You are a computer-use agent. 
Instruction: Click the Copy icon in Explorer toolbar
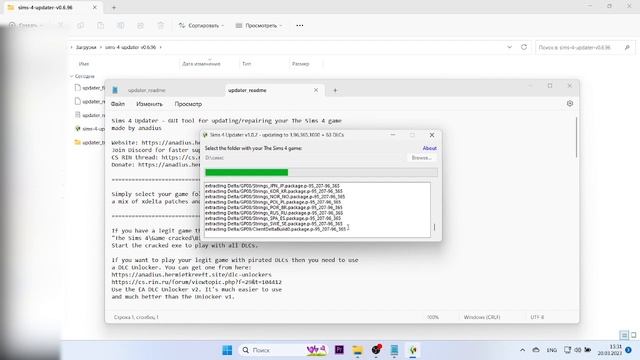click(80, 25)
